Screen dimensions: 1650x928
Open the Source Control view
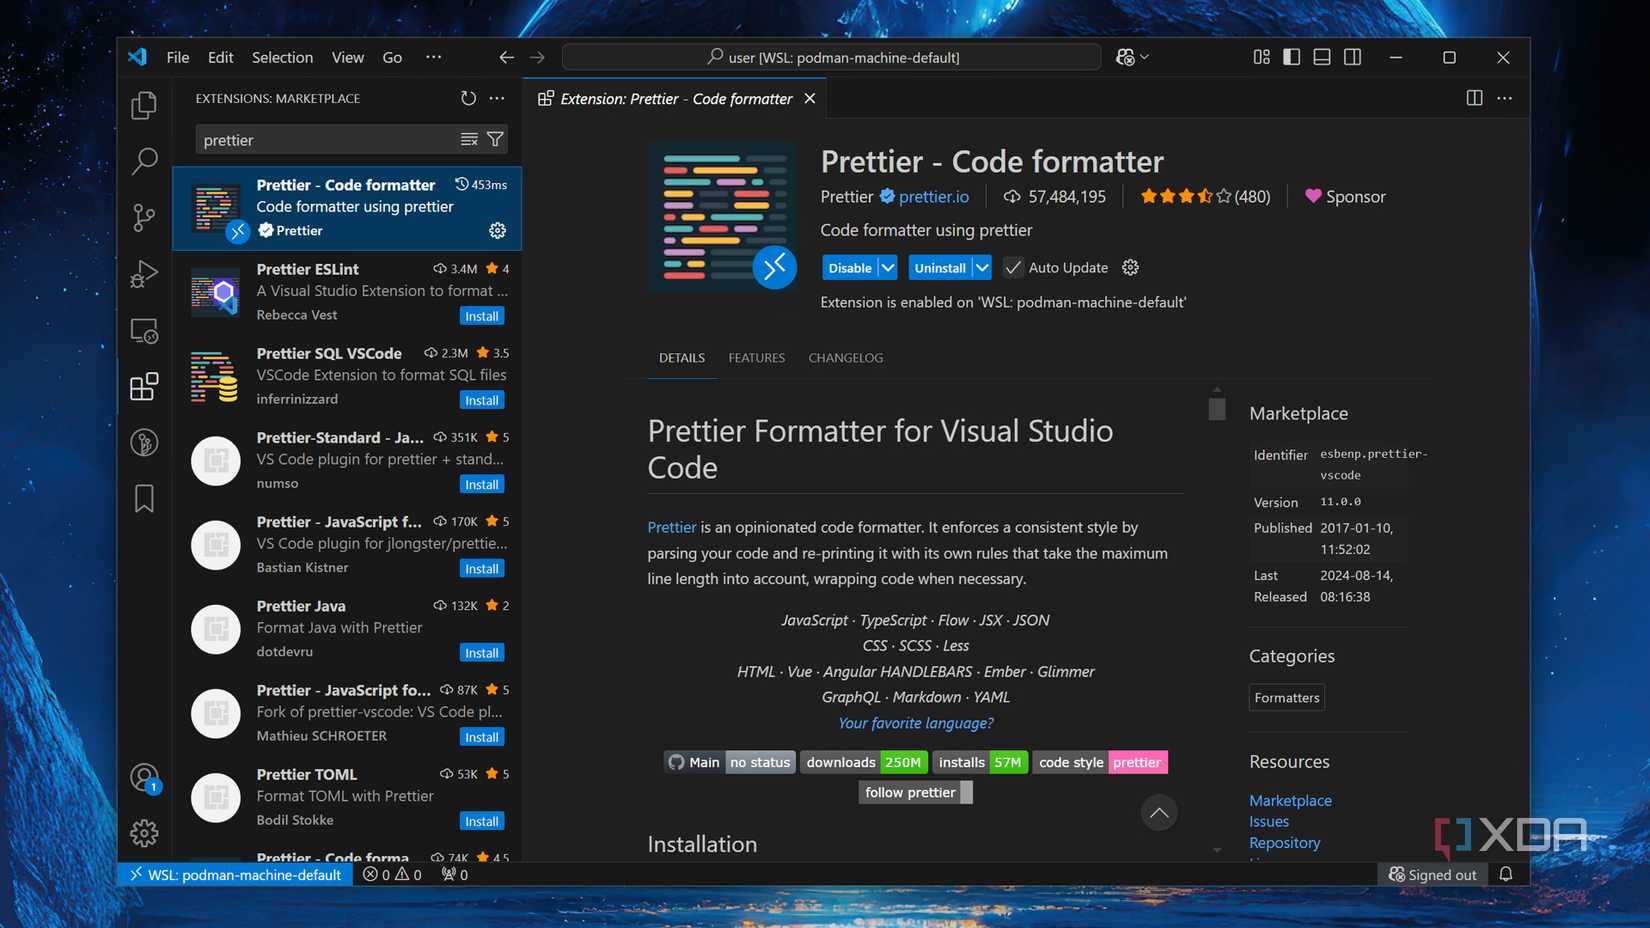[x=144, y=217]
